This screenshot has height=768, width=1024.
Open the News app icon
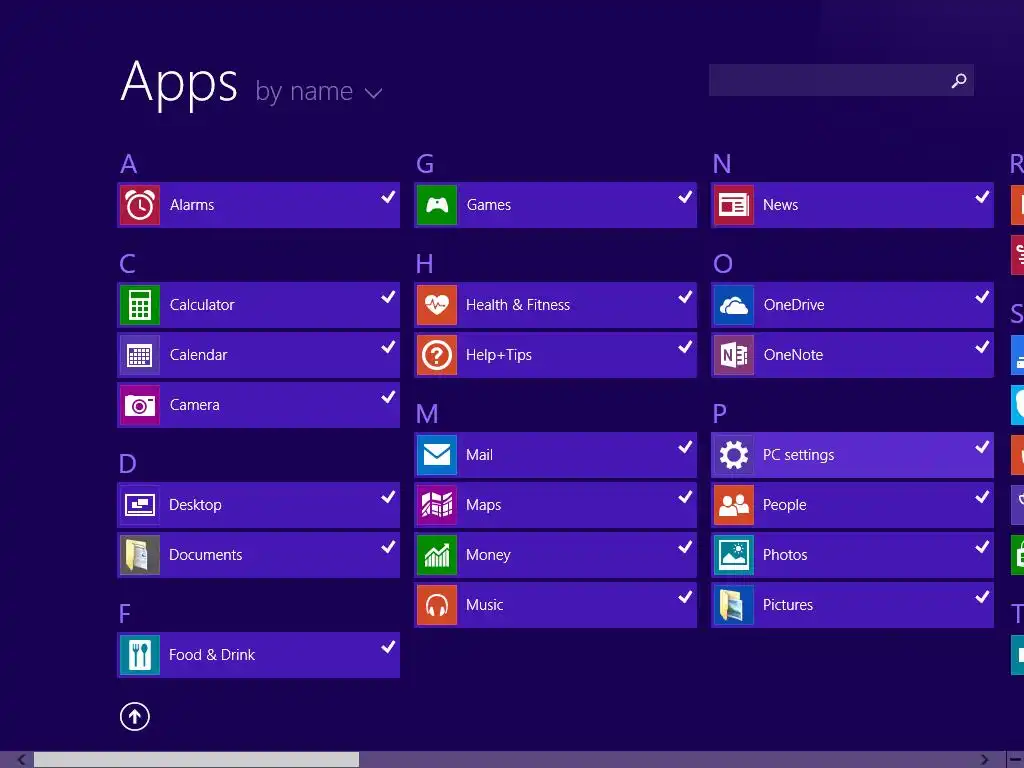[x=734, y=205]
